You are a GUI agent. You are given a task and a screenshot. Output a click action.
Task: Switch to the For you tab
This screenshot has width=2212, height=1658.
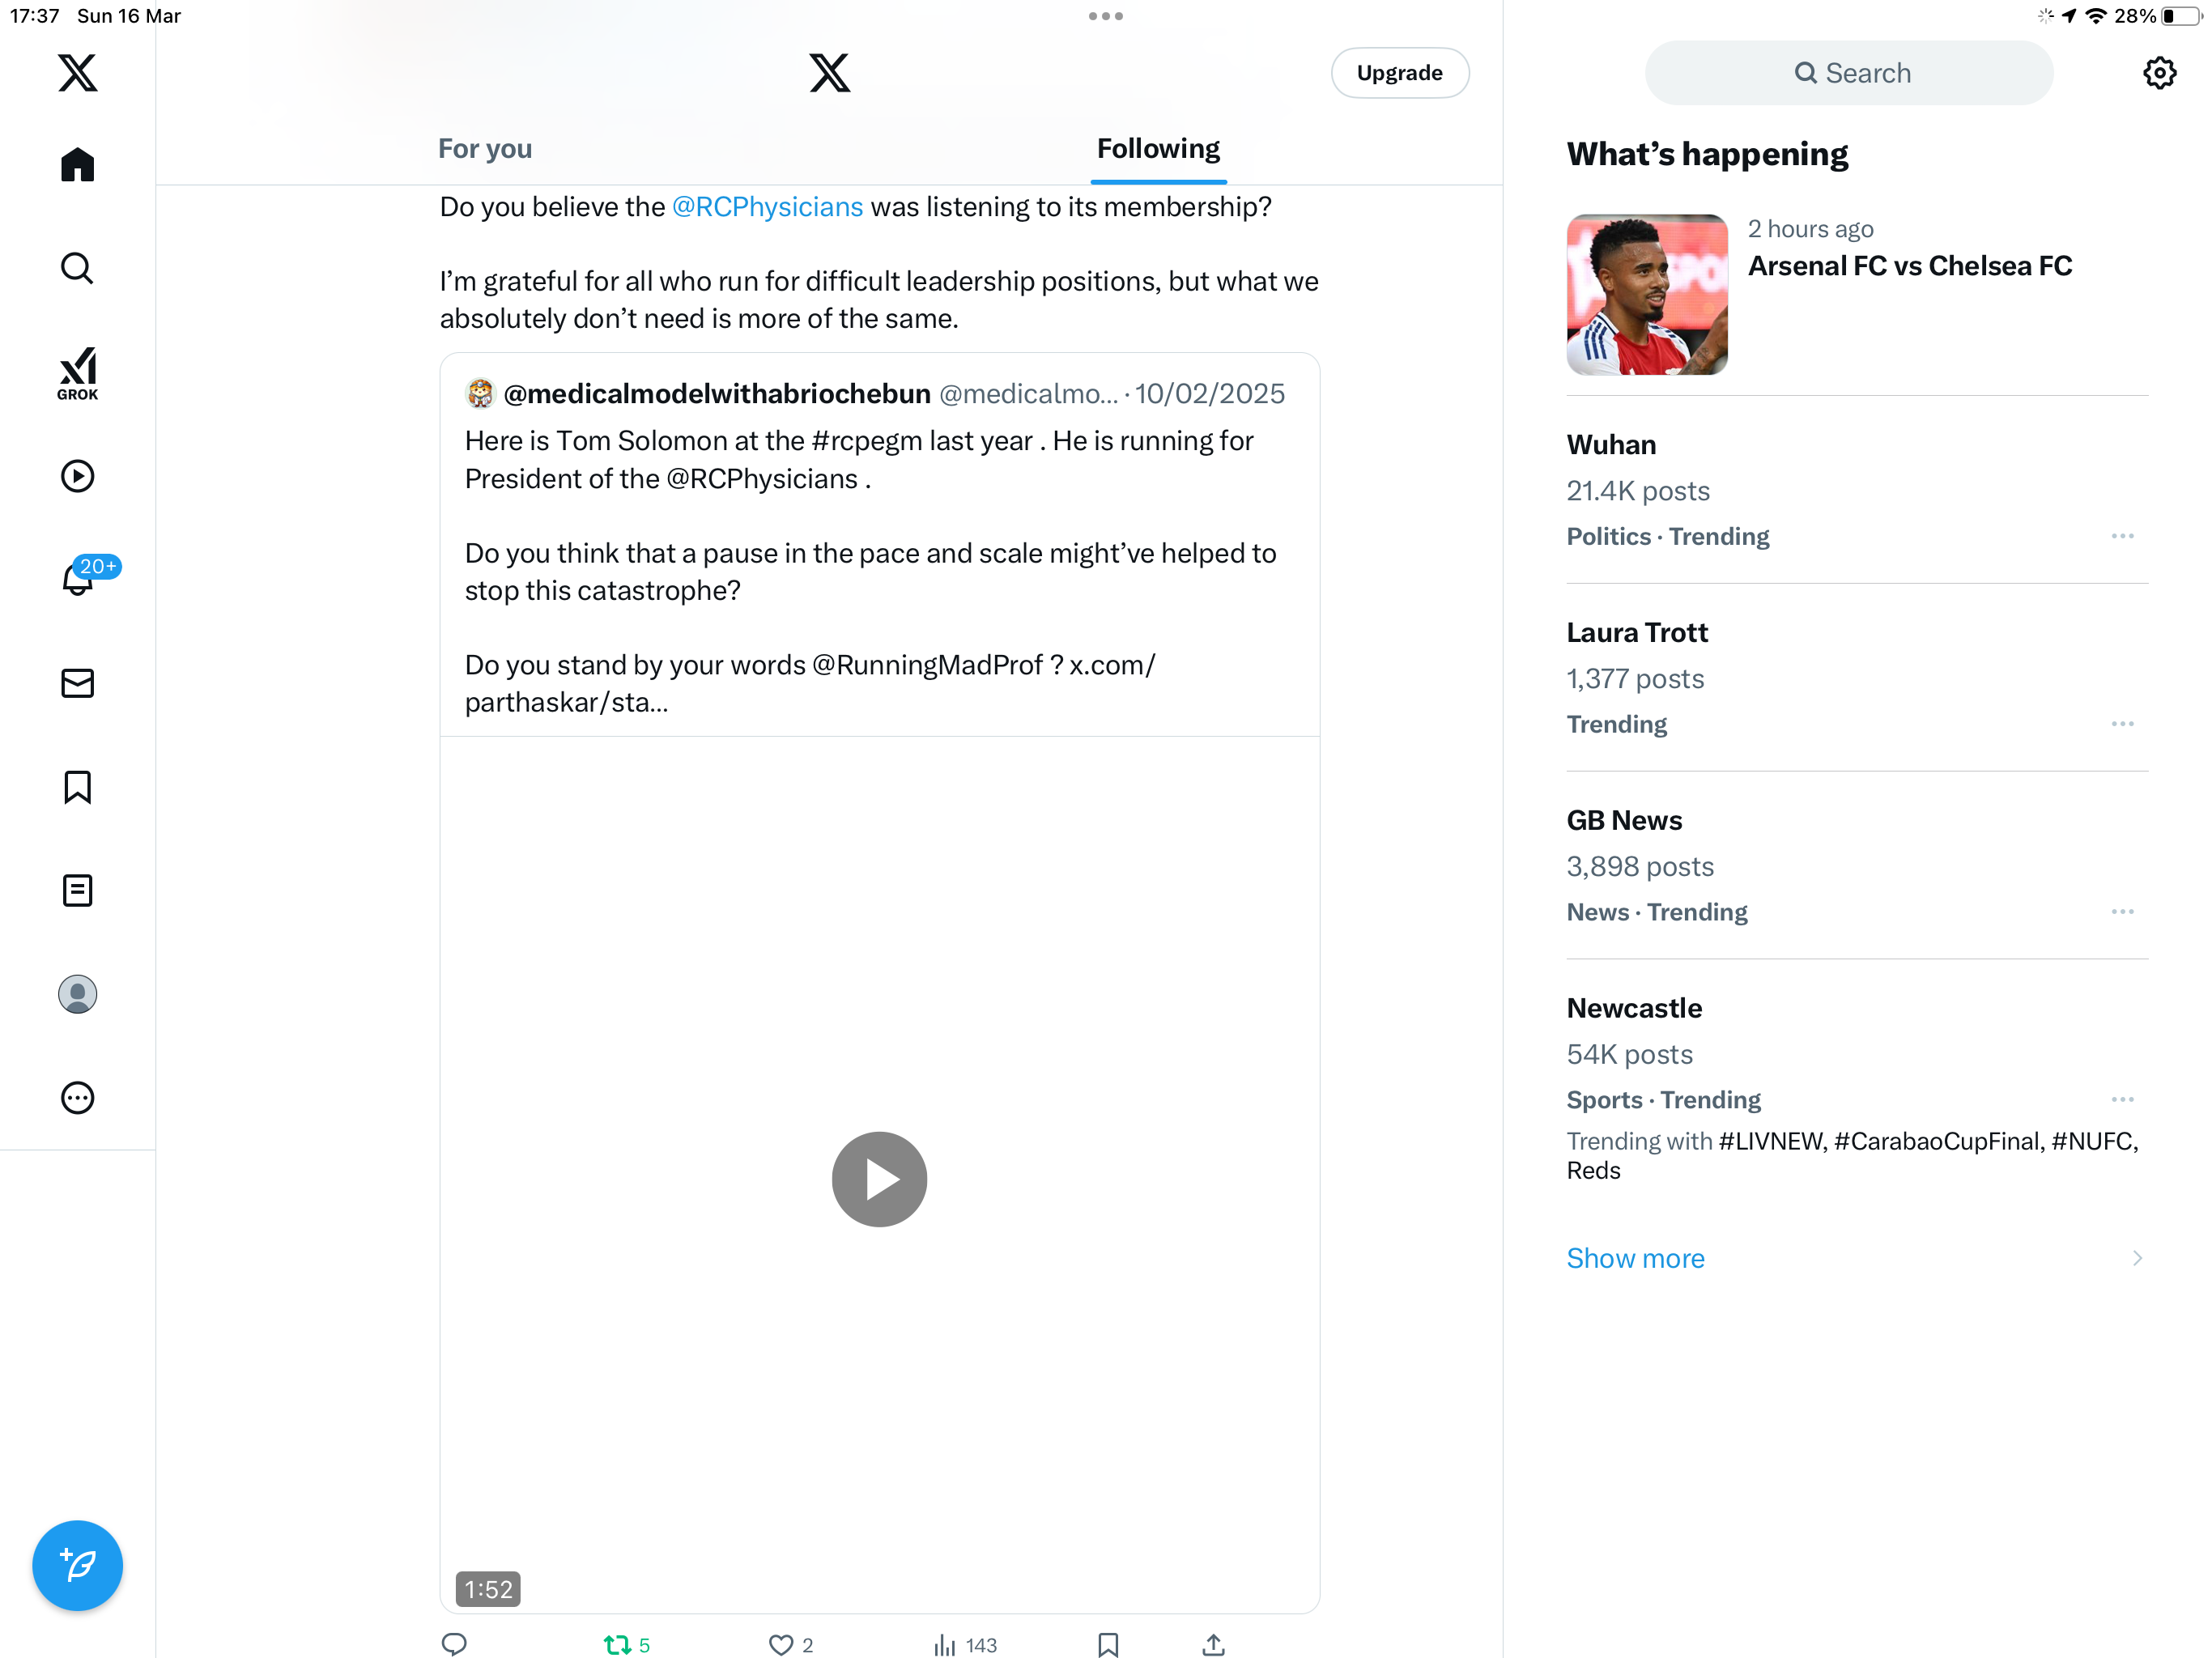tap(485, 149)
